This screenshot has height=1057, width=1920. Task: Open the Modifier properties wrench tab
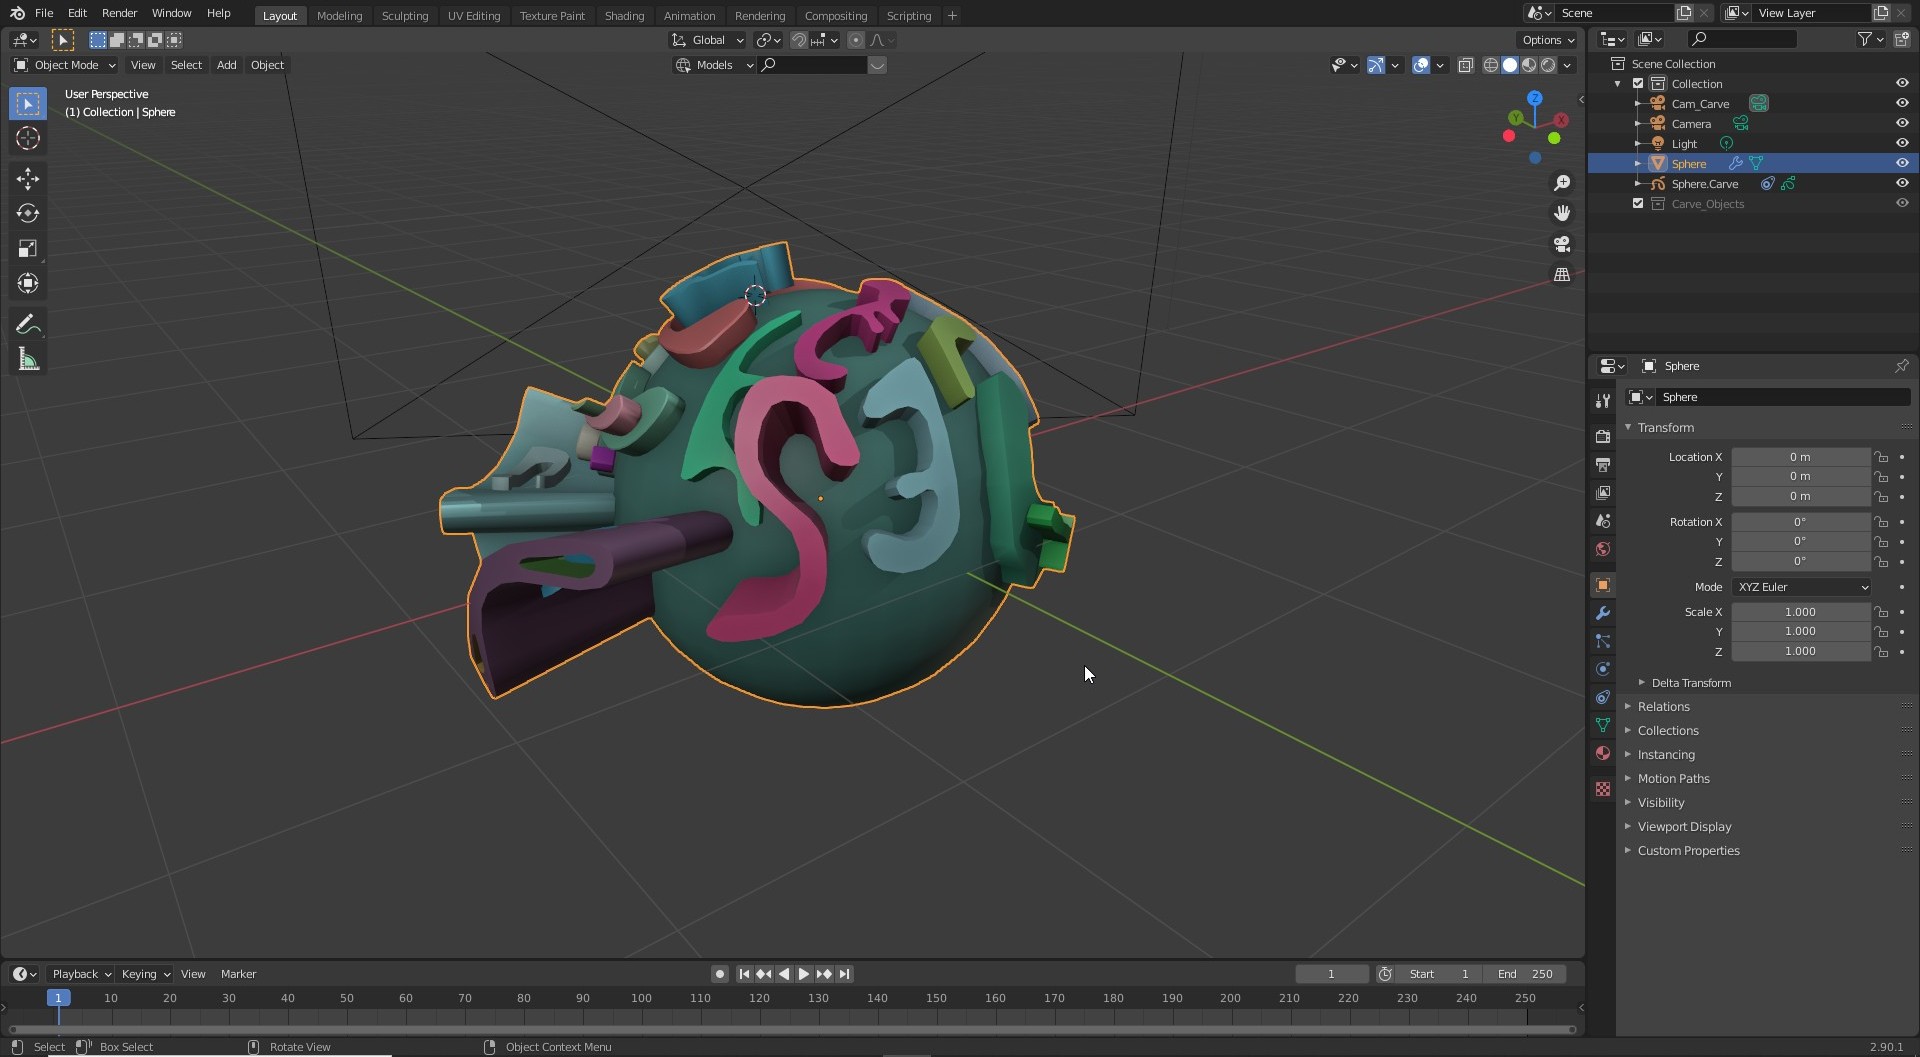1603,613
